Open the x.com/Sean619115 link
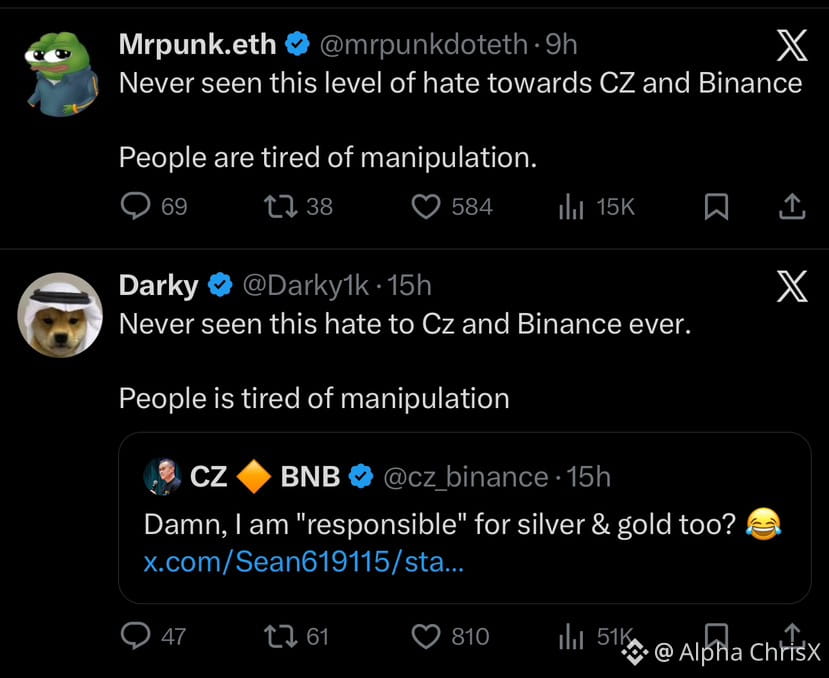The height and width of the screenshot is (678, 829). point(303,561)
